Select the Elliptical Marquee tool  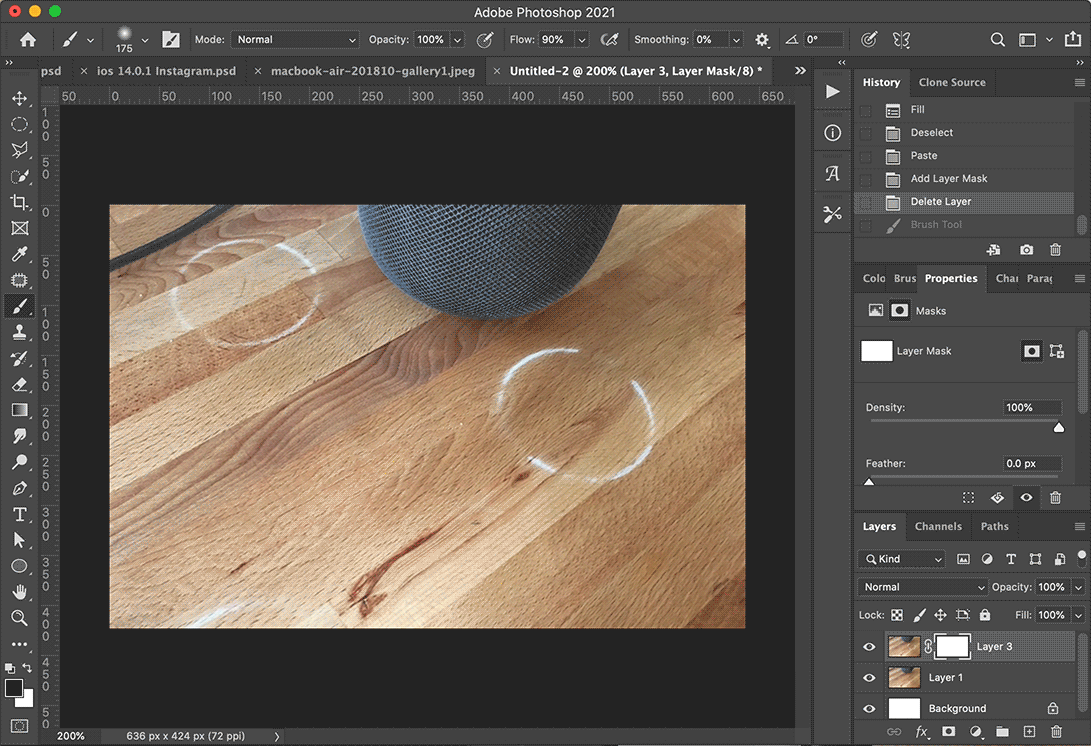coord(19,125)
